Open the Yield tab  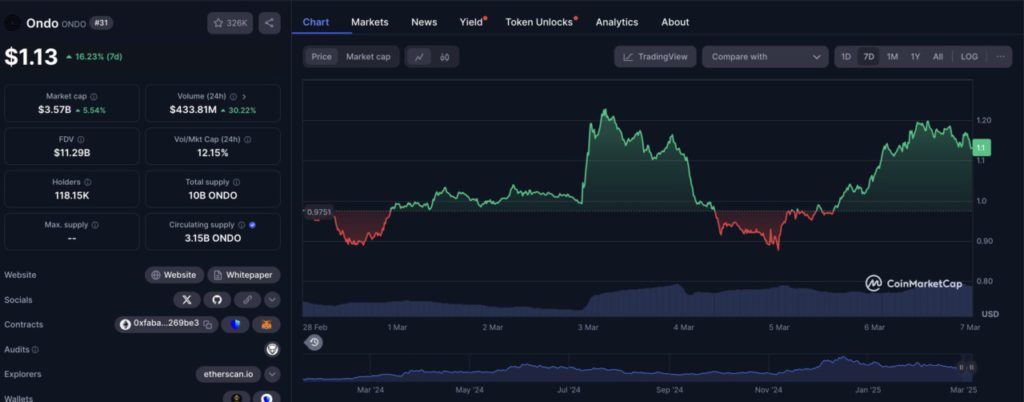point(472,22)
